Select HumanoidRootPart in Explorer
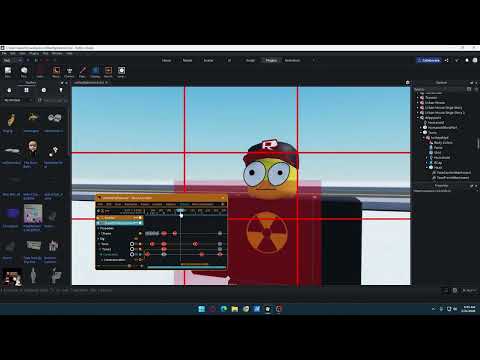The height and width of the screenshot is (360, 480). click(x=442, y=128)
